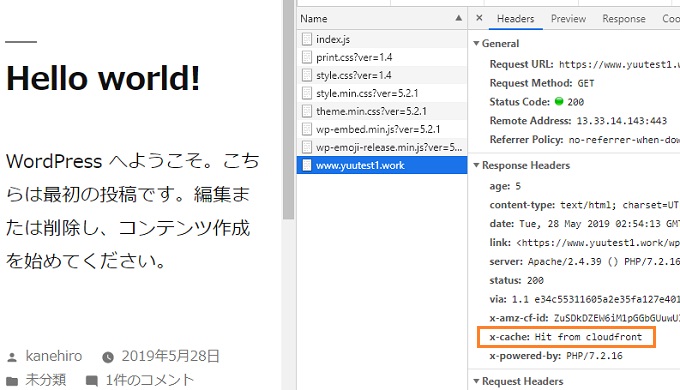Click the file icon beside index.js

click(307, 39)
